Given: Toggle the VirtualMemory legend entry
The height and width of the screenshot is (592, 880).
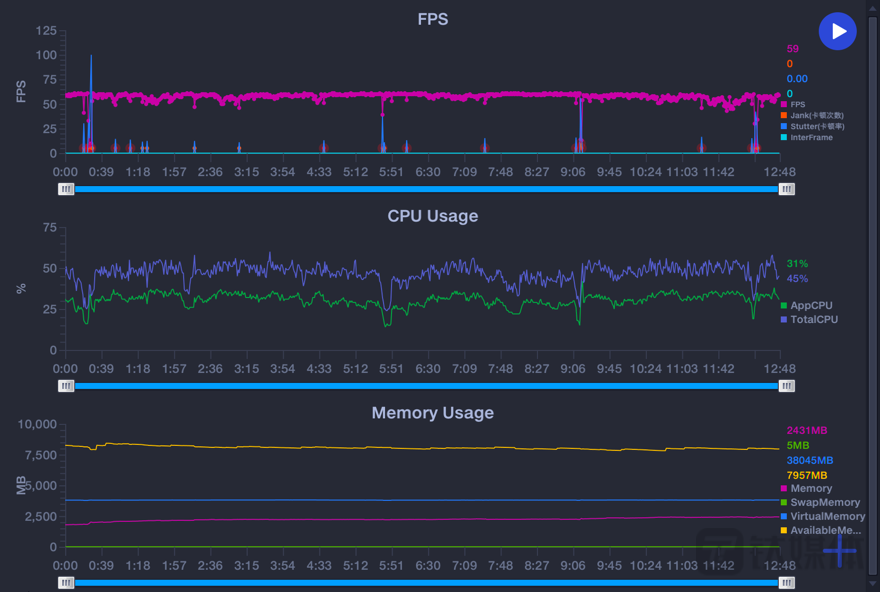Looking at the screenshot, I should [x=823, y=516].
